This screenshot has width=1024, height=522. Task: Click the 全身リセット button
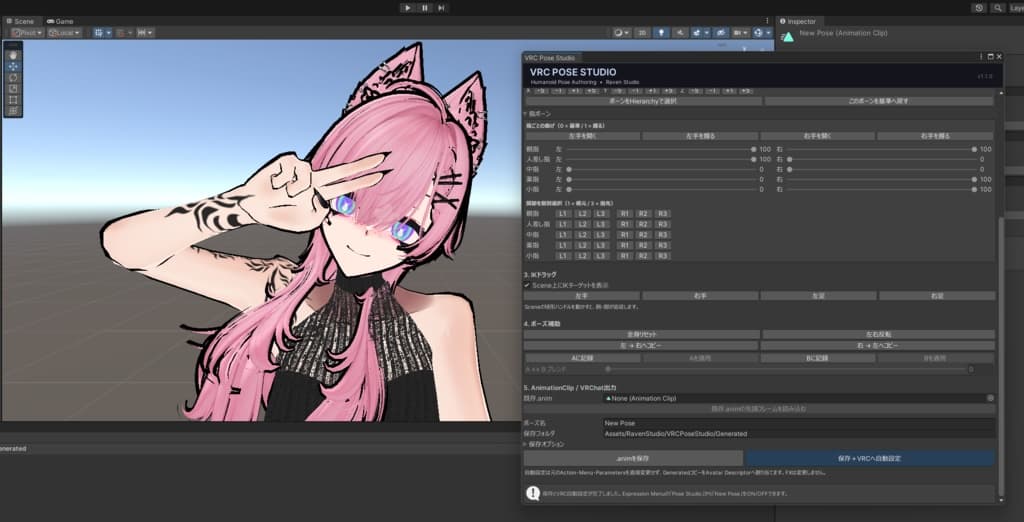click(x=641, y=334)
